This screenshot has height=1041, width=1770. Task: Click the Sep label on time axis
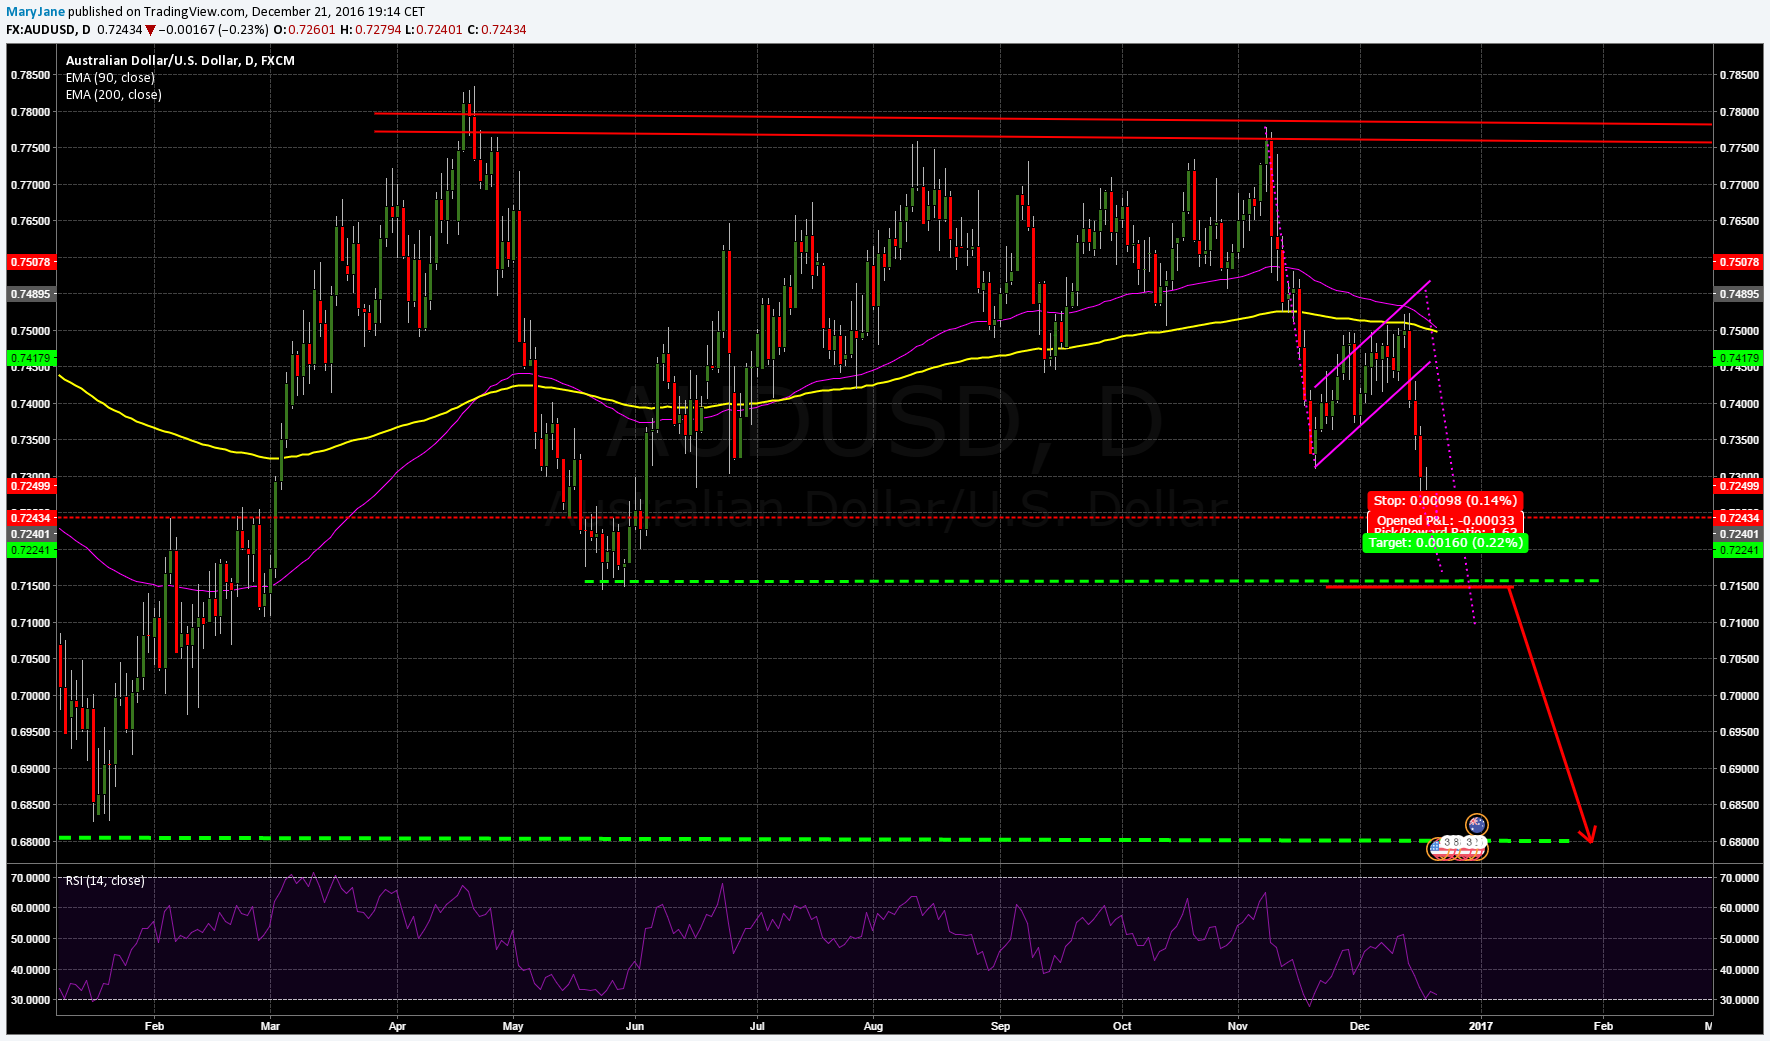coord(1000,1026)
